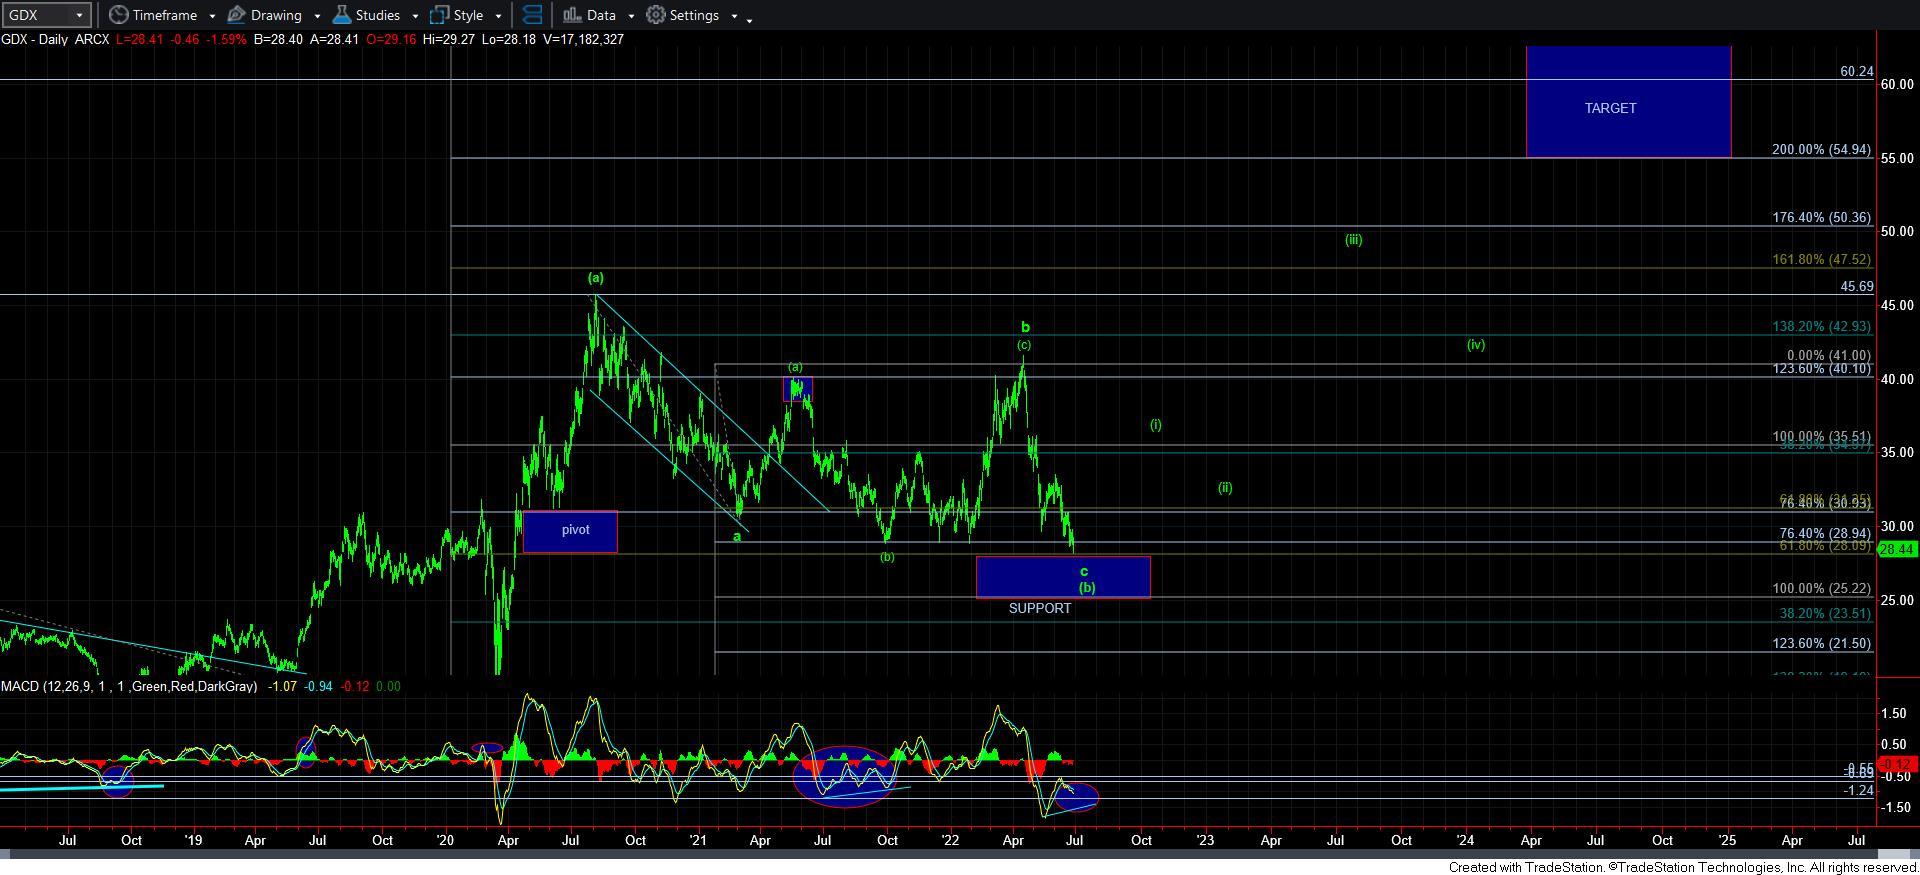Click the blue chart link icon
Image resolution: width=1920 pixels, height=875 pixels.
[x=532, y=15]
